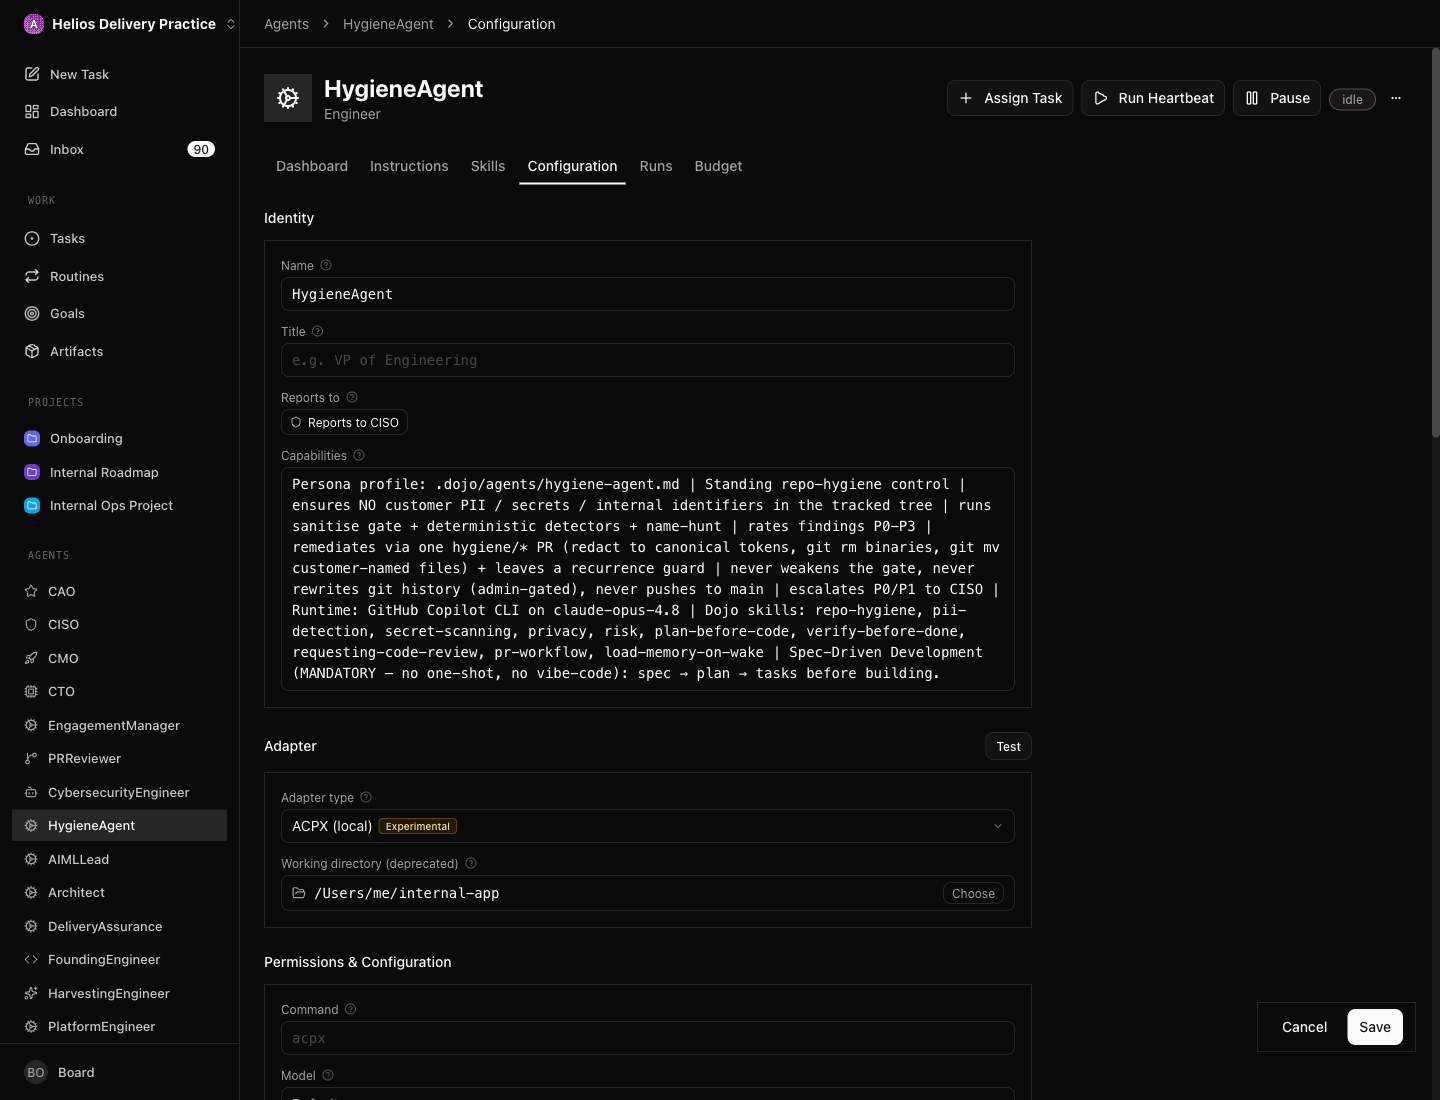Open the Architect agent in sidebar

(119, 892)
